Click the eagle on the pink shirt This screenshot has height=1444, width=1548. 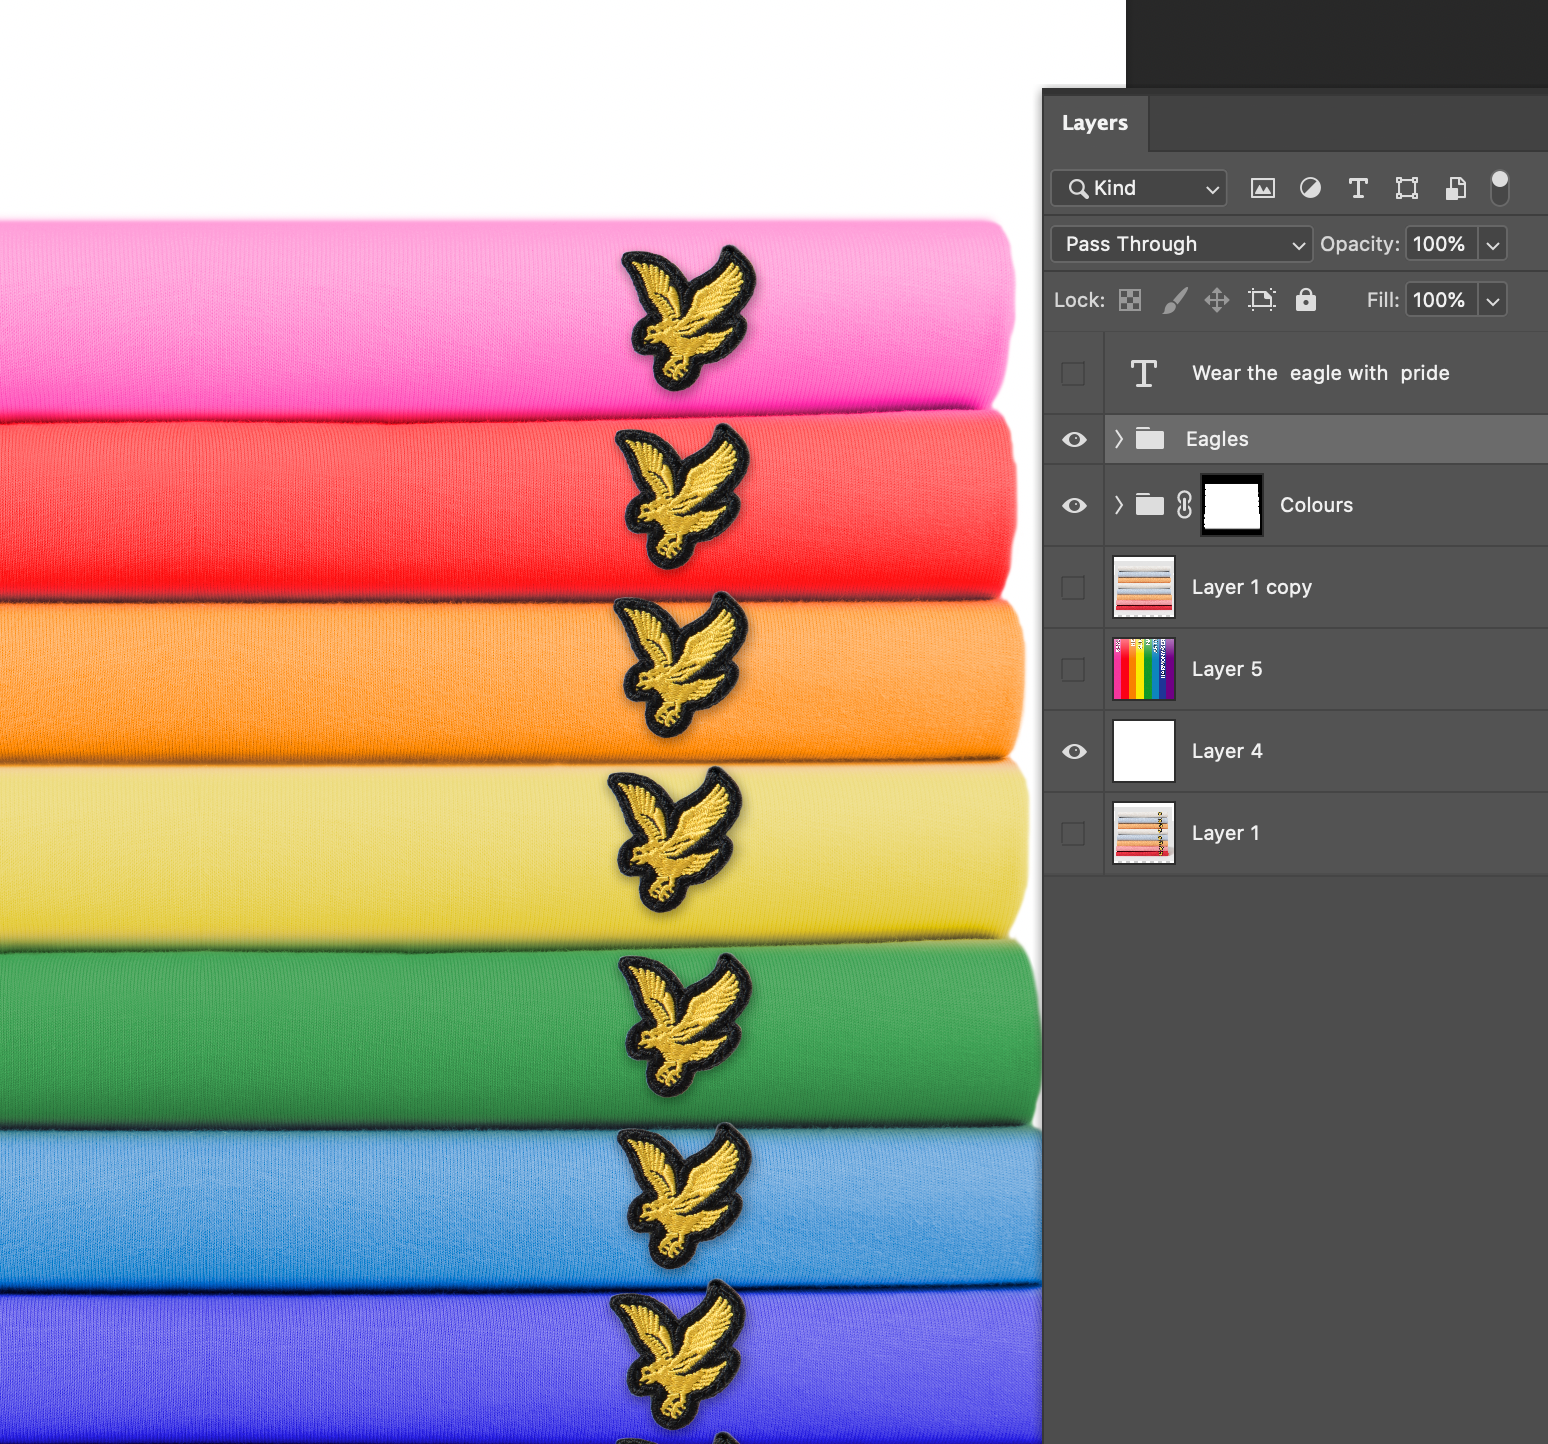click(688, 318)
